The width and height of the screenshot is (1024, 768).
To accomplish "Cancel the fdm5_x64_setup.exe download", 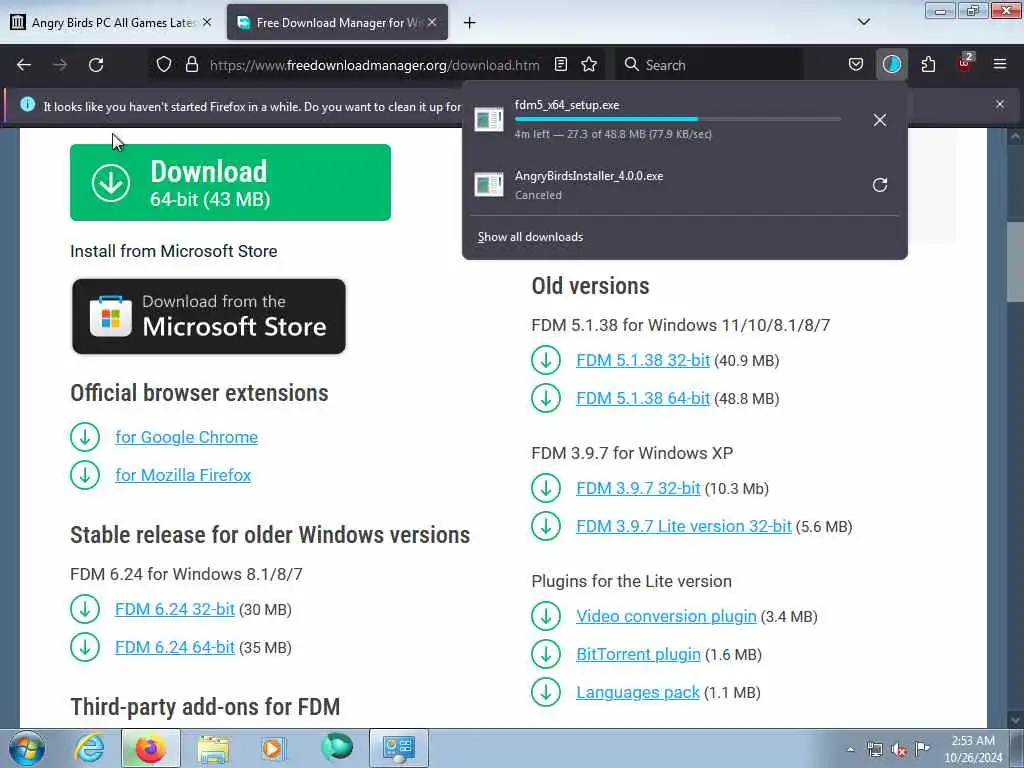I will tap(880, 120).
